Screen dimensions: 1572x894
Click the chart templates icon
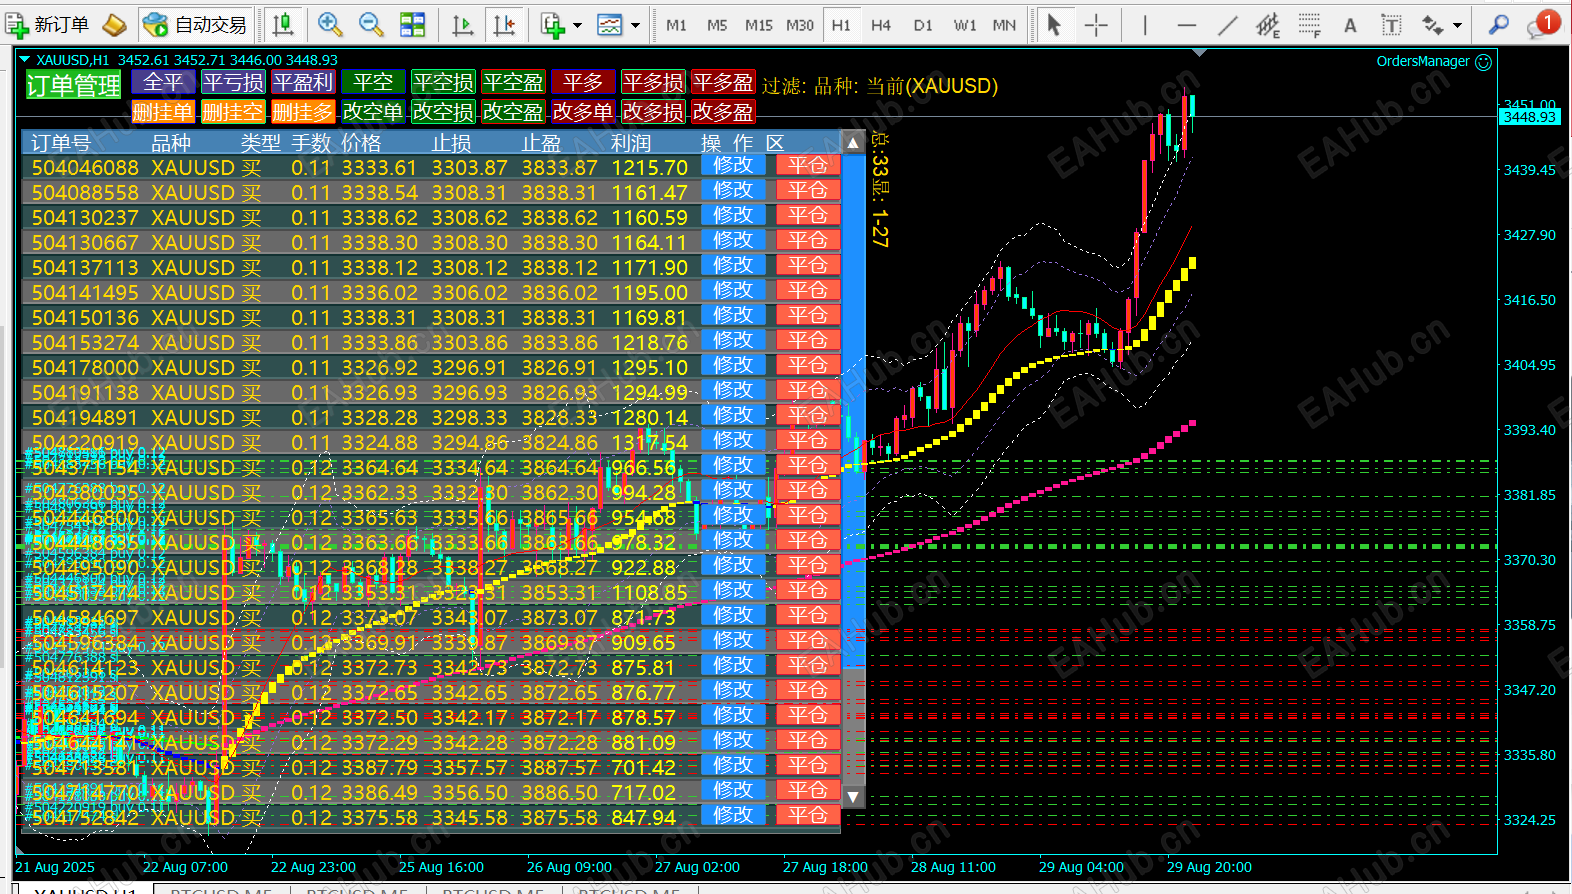[610, 24]
